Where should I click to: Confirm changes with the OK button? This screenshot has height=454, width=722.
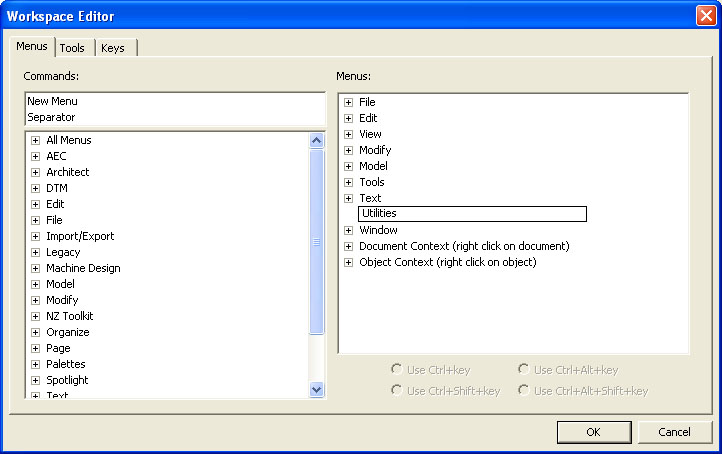click(x=594, y=432)
